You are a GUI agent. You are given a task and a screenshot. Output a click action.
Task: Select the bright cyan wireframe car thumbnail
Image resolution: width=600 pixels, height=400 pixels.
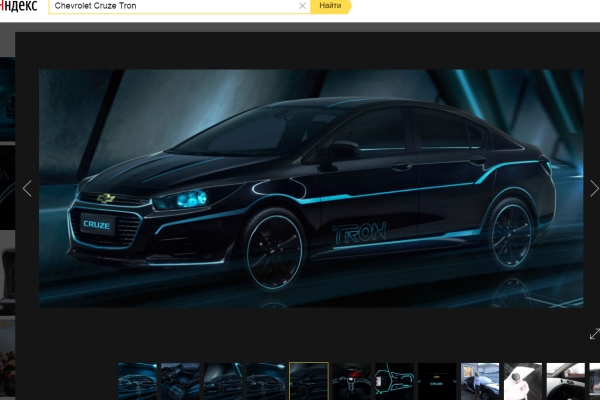click(137, 381)
